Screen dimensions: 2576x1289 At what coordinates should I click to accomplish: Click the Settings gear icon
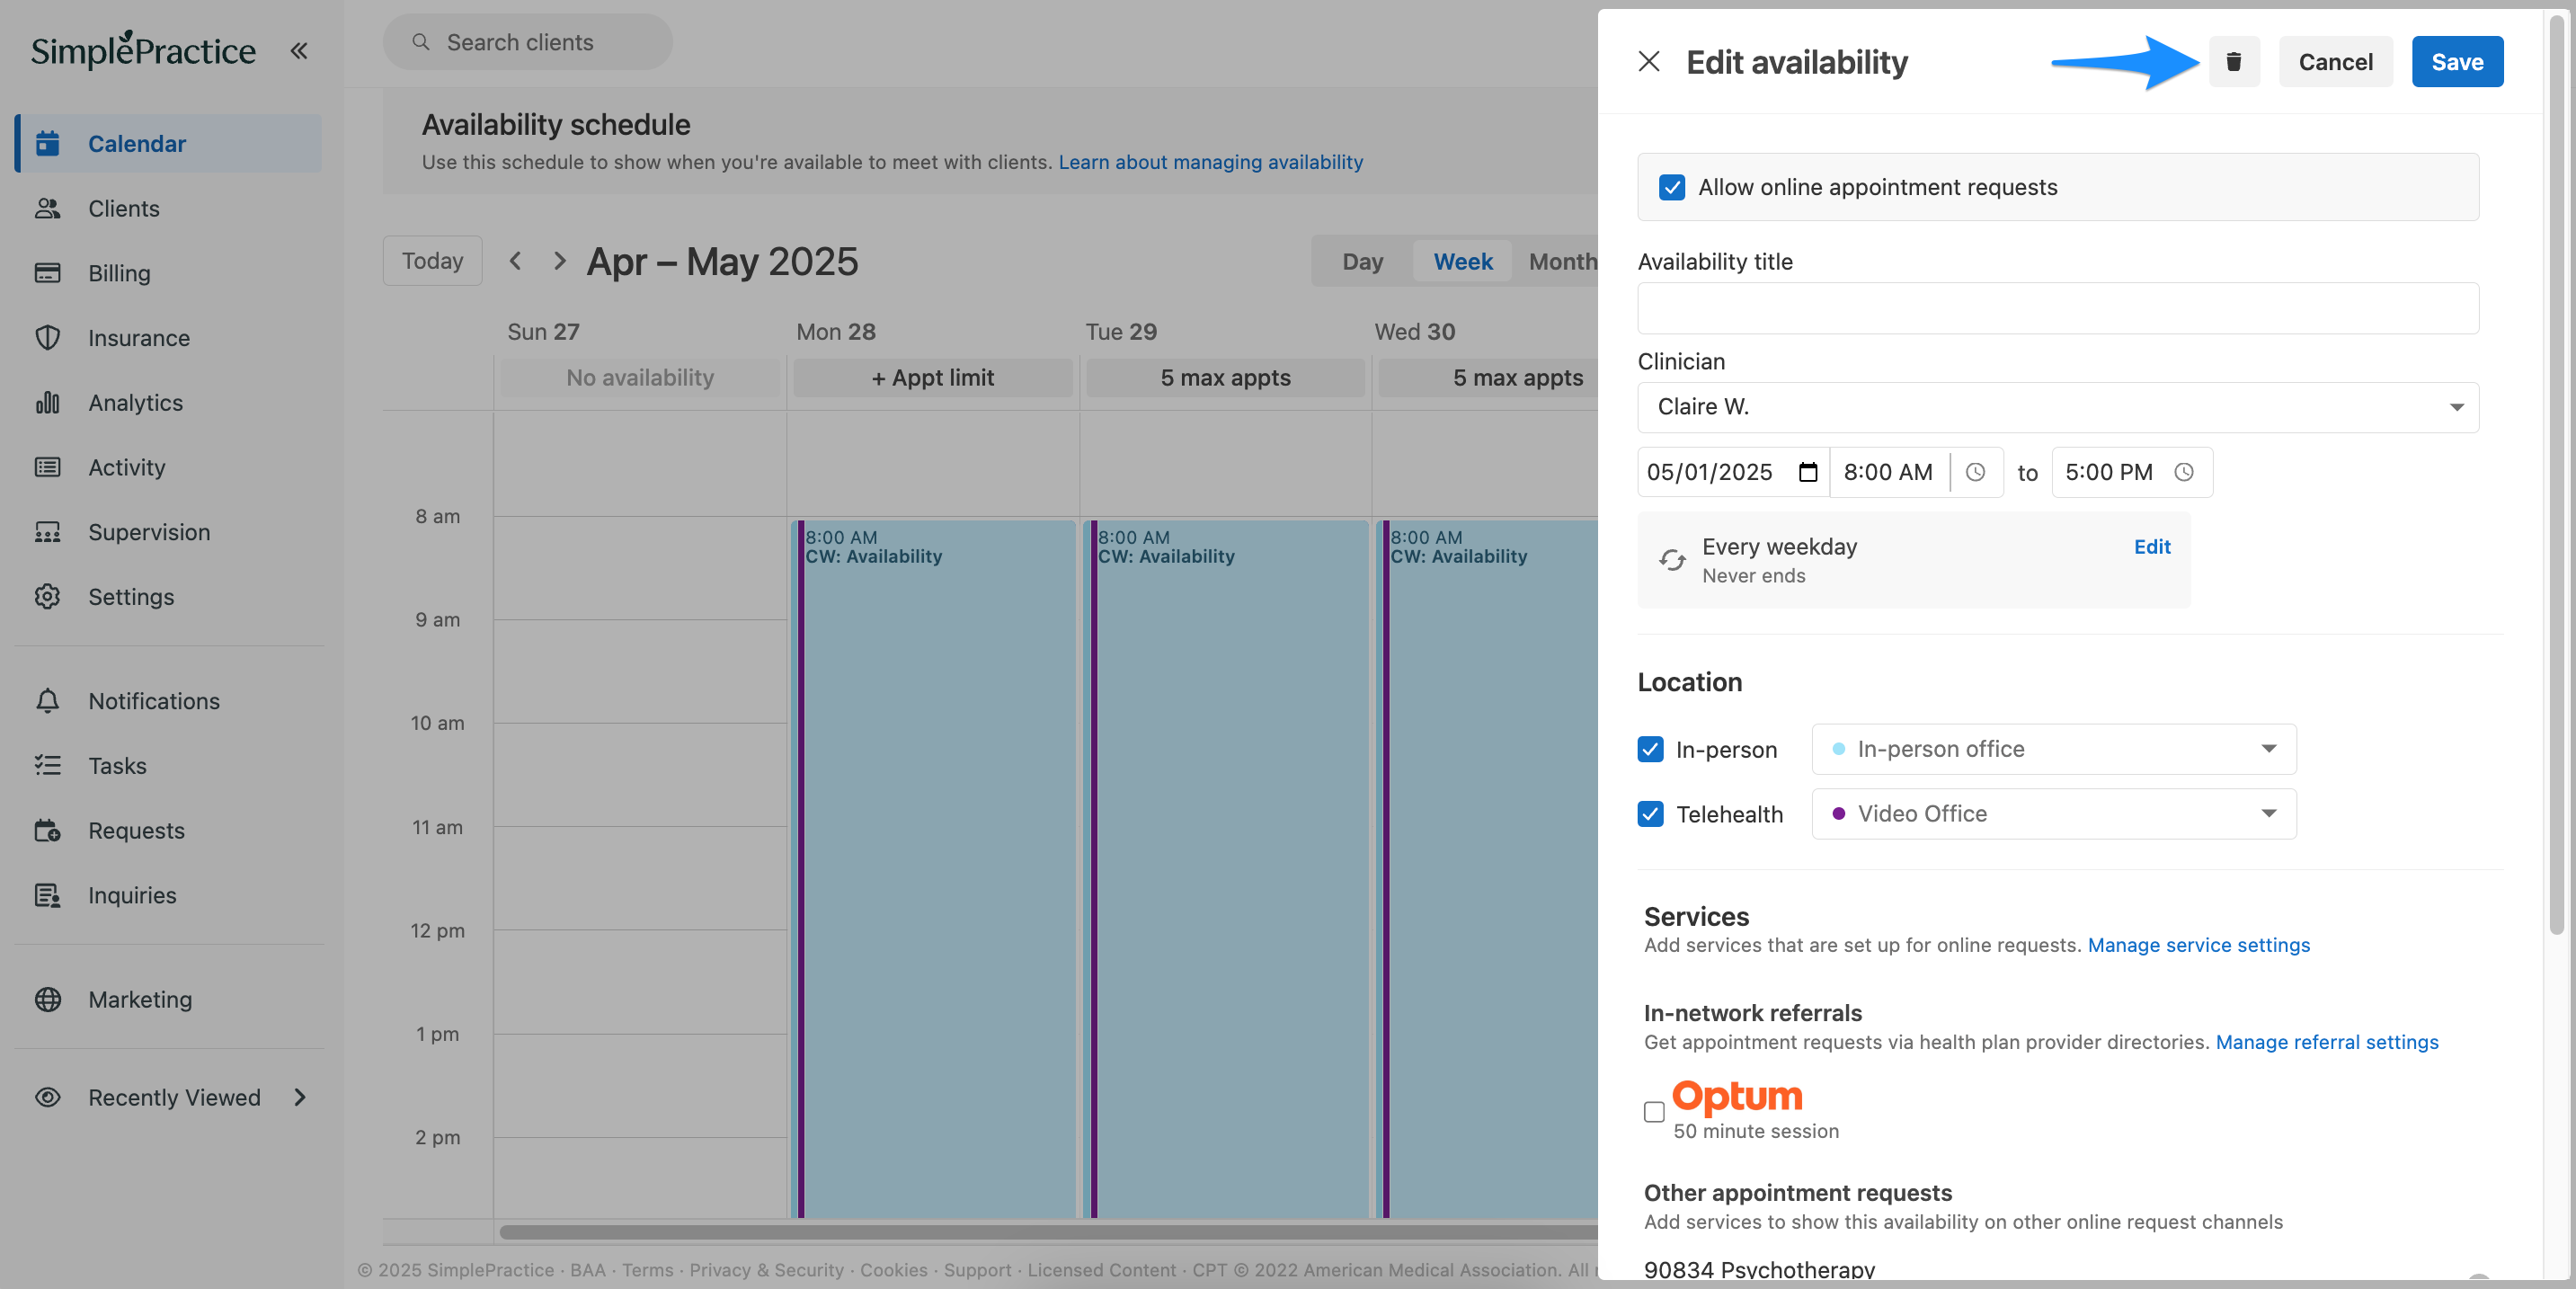(47, 596)
